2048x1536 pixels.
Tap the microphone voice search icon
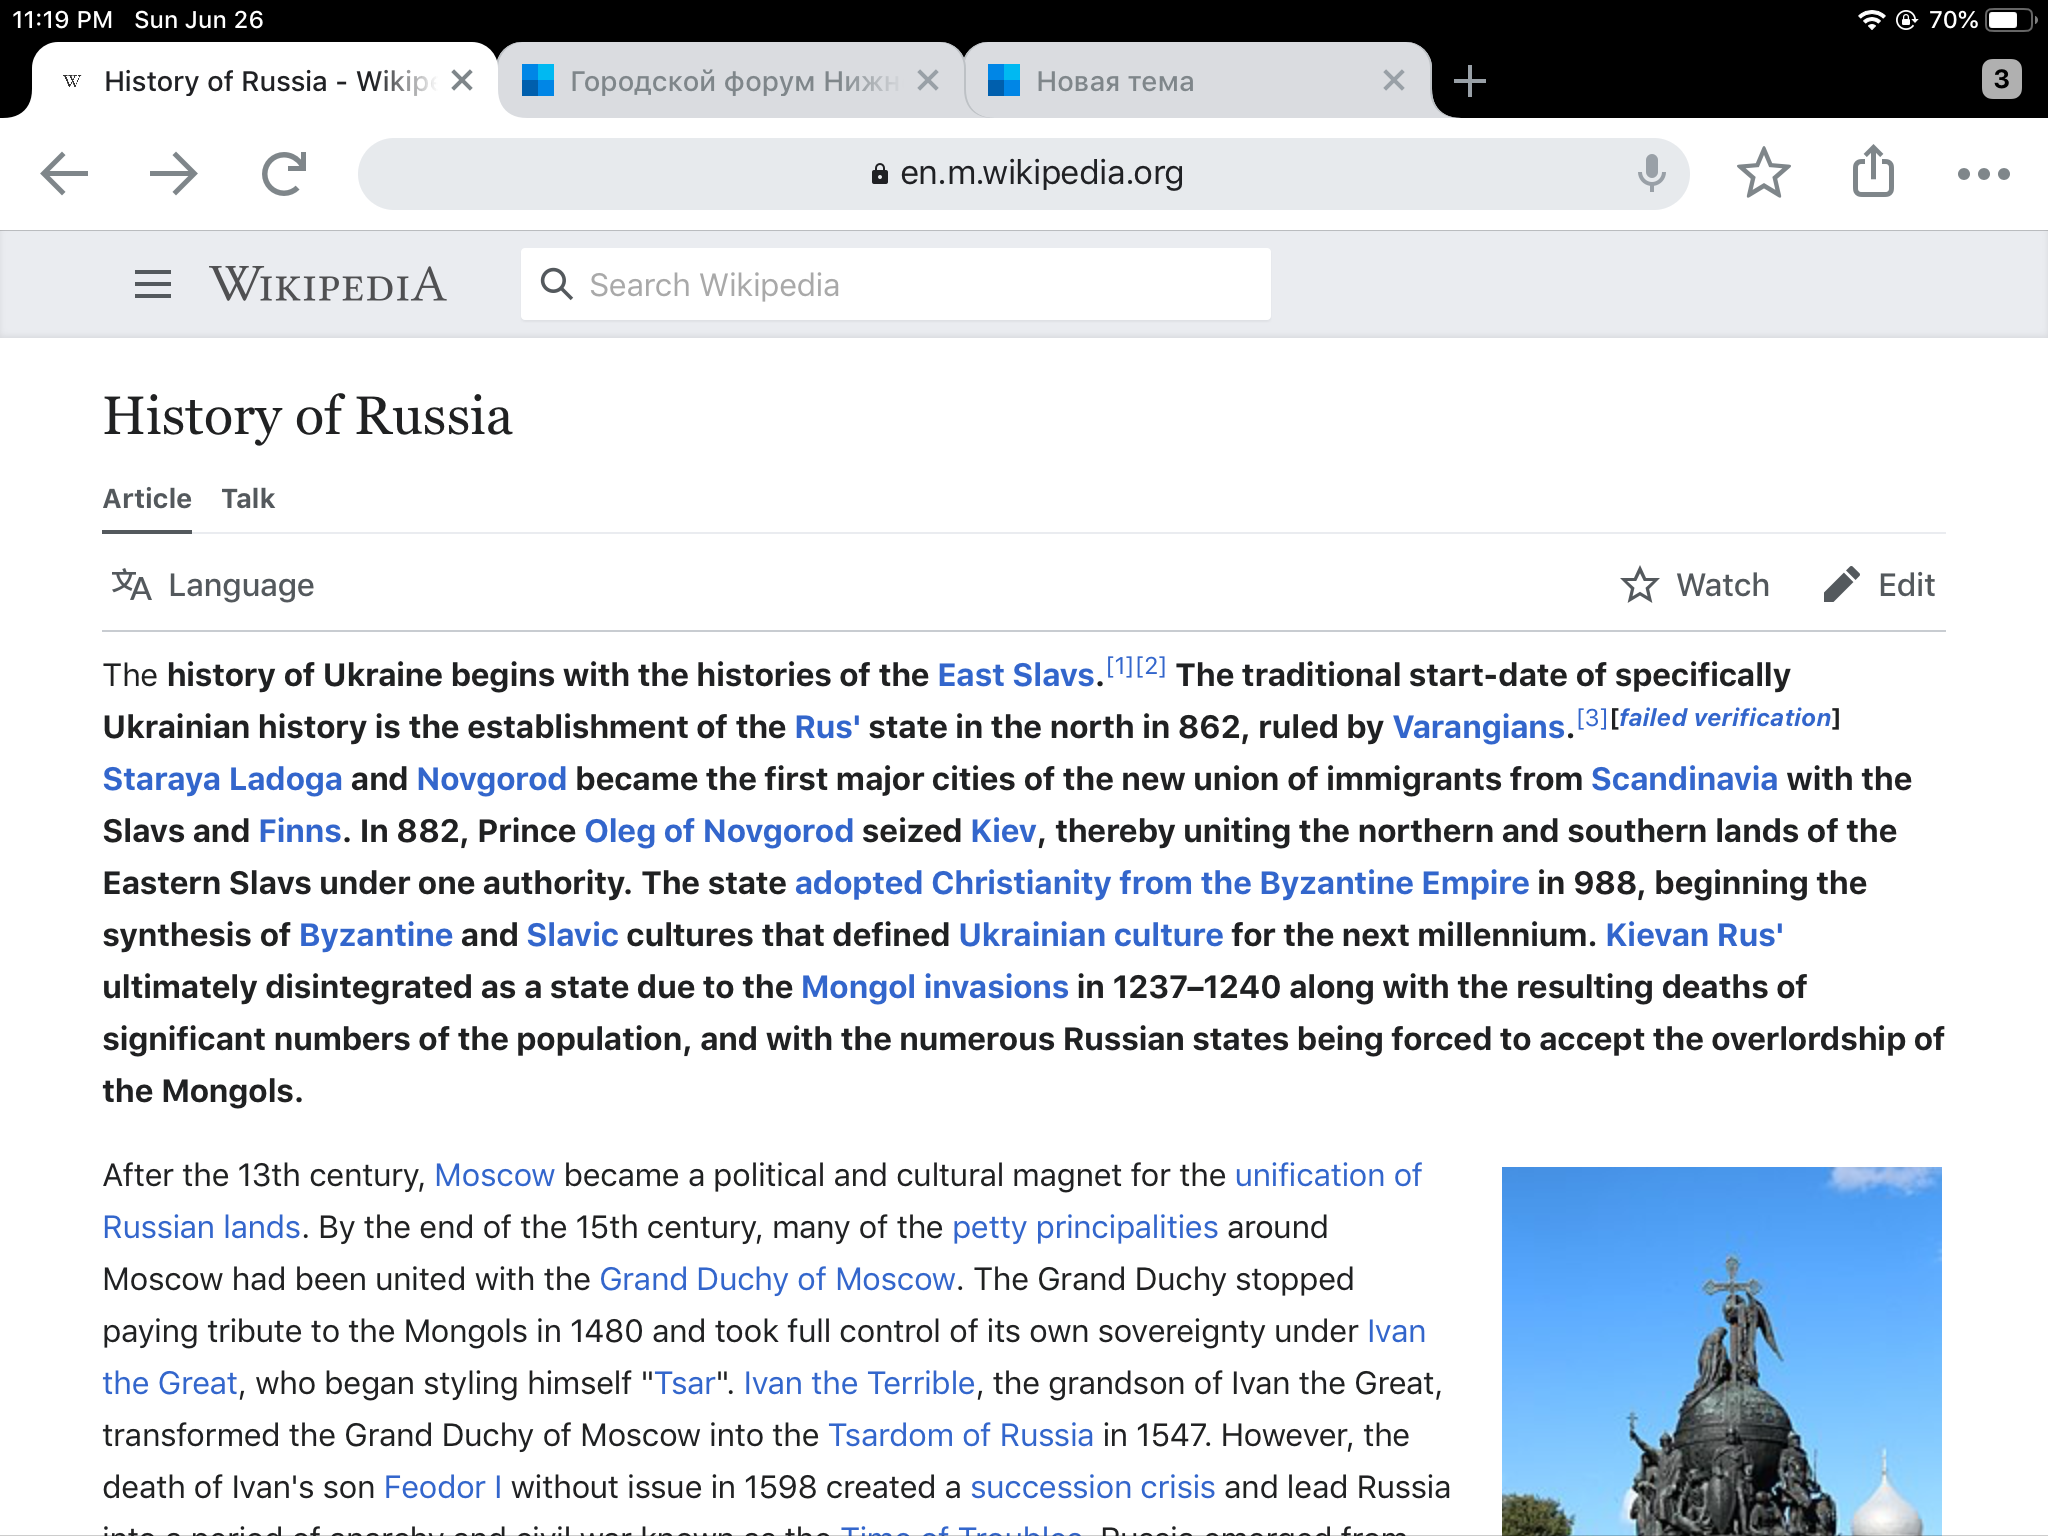click(x=1651, y=174)
